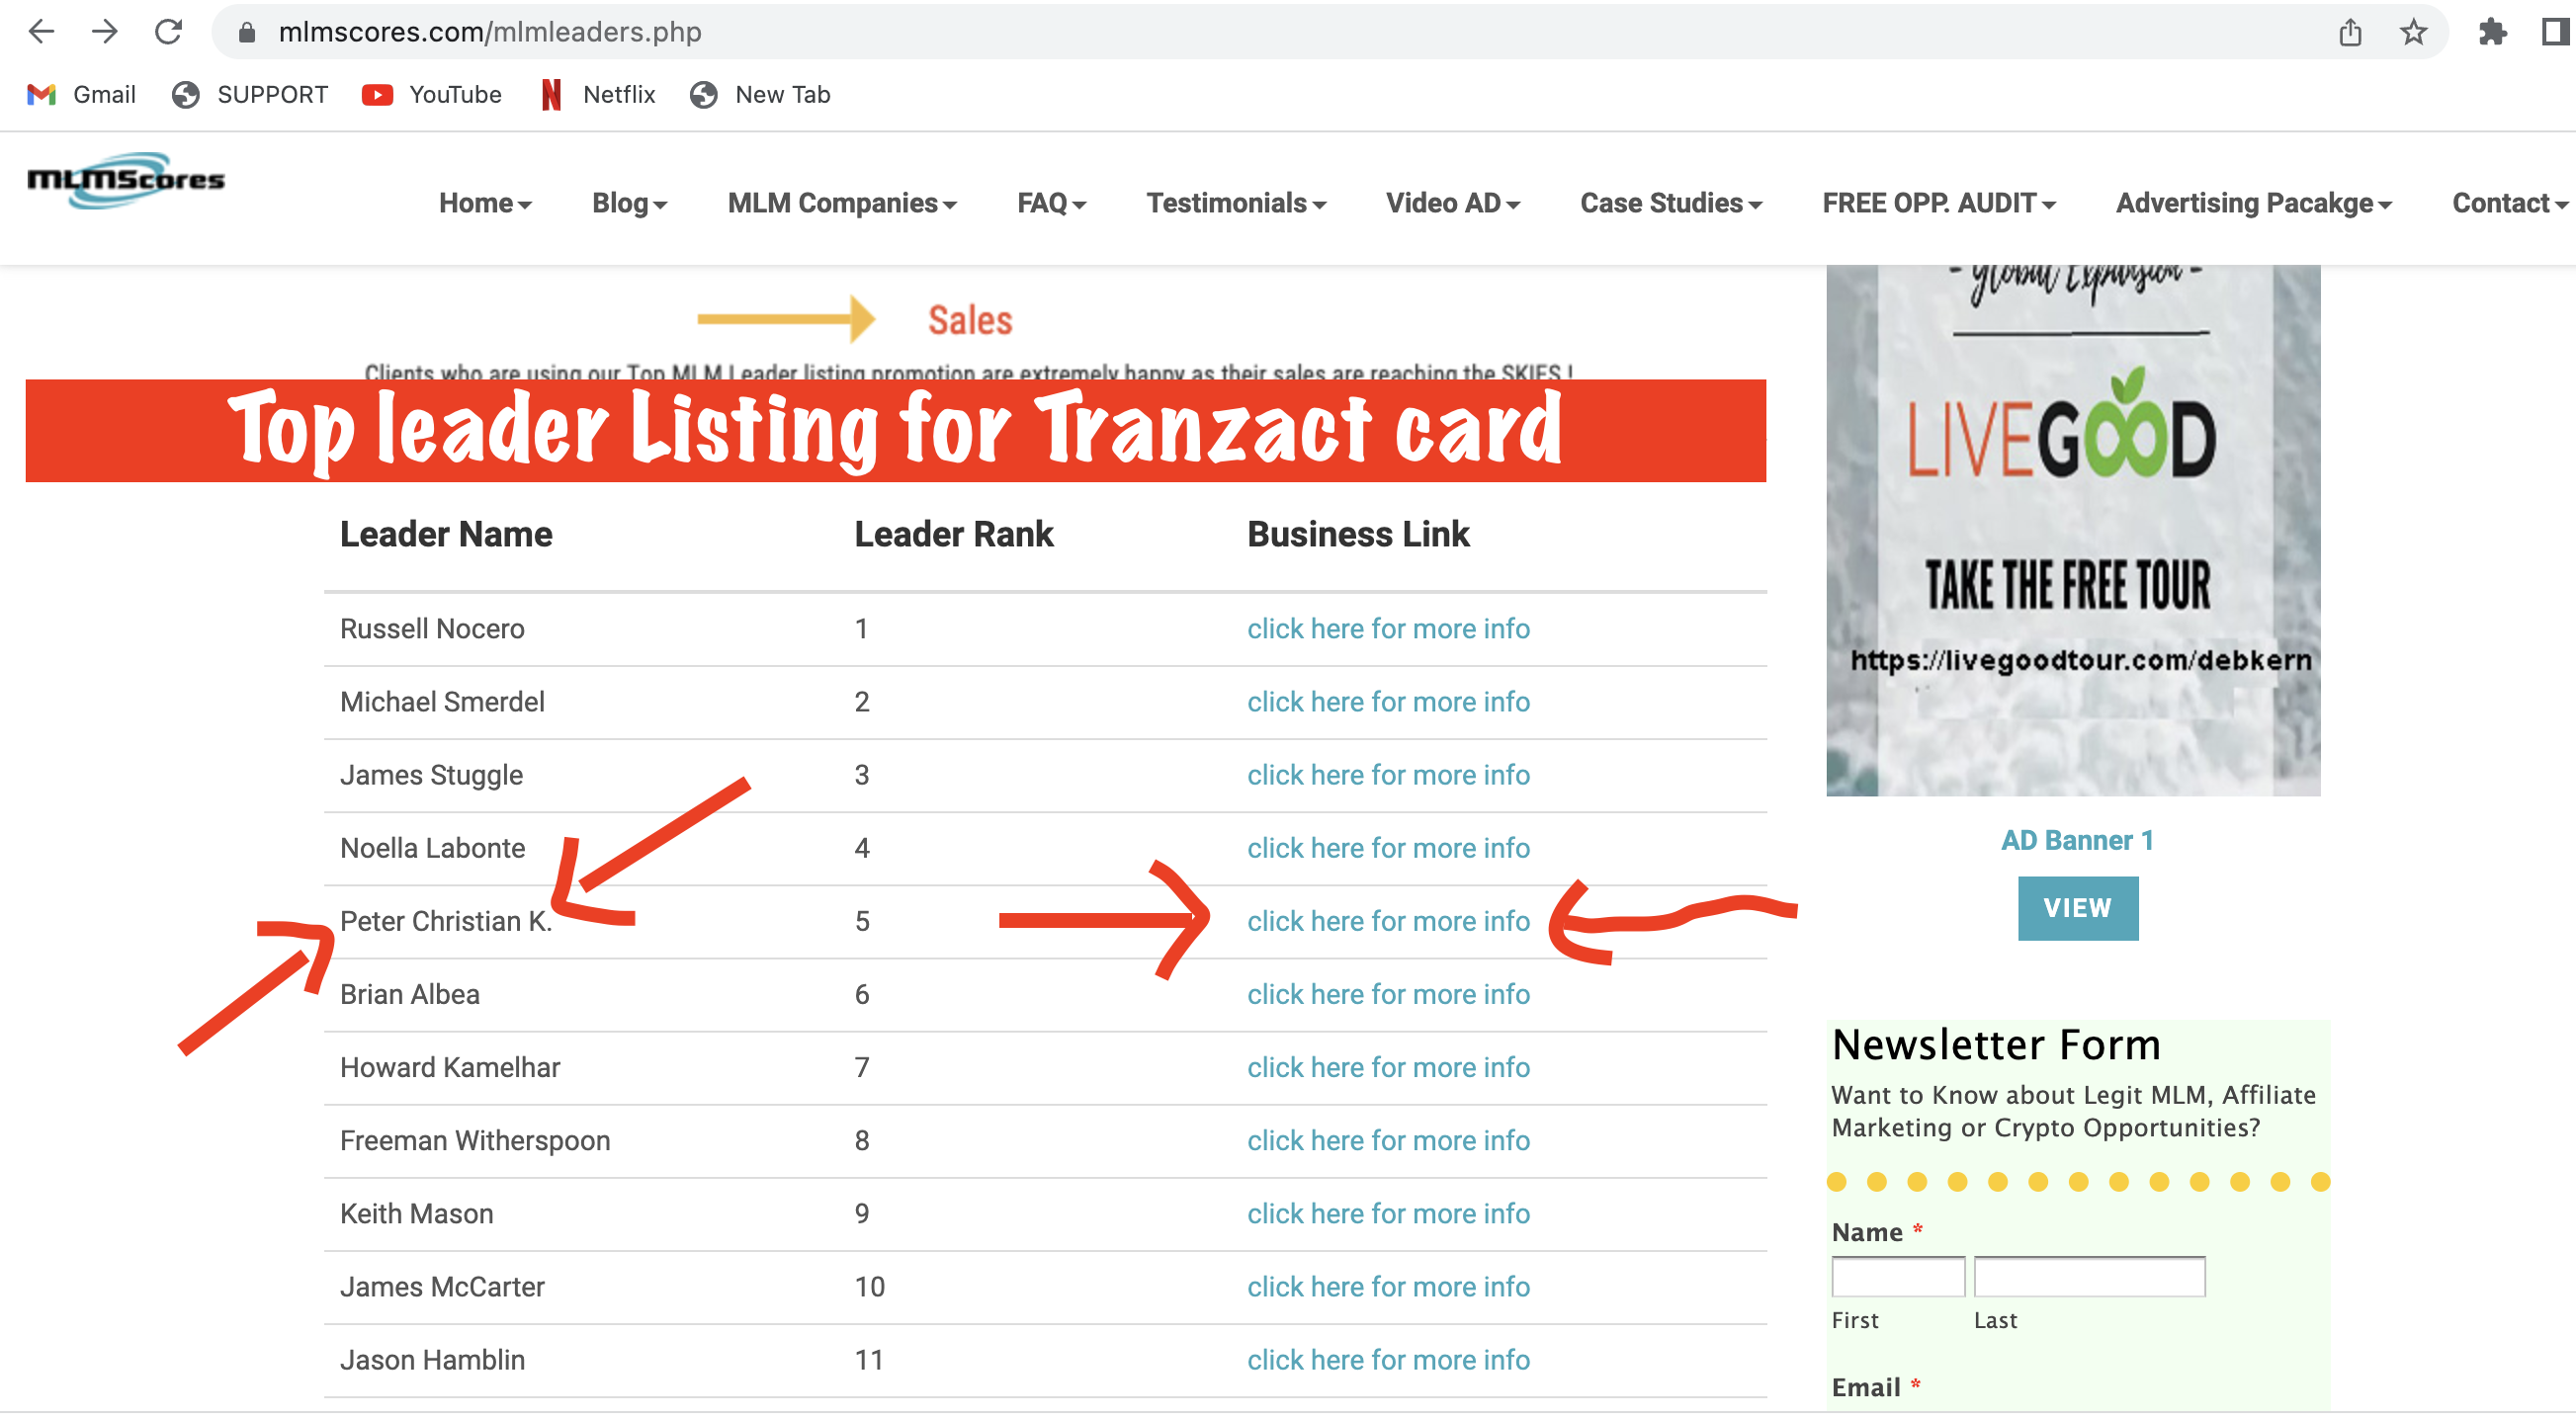The image size is (2576, 1419).
Task: Expand the Blog menu
Action: click(629, 203)
